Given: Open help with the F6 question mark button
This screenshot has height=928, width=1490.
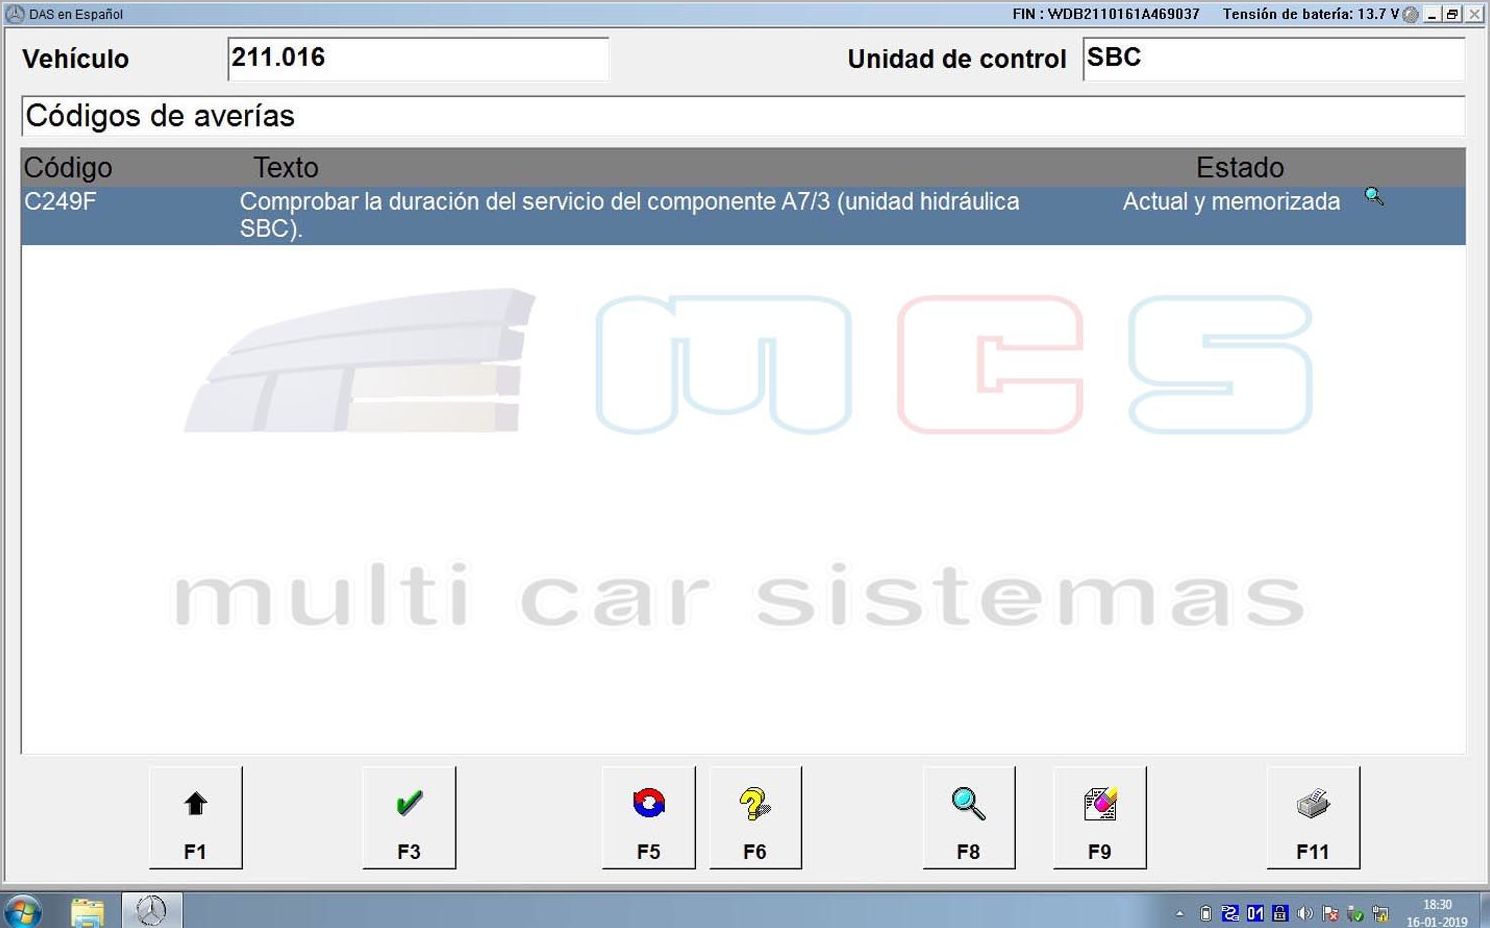Looking at the screenshot, I should 755,818.
